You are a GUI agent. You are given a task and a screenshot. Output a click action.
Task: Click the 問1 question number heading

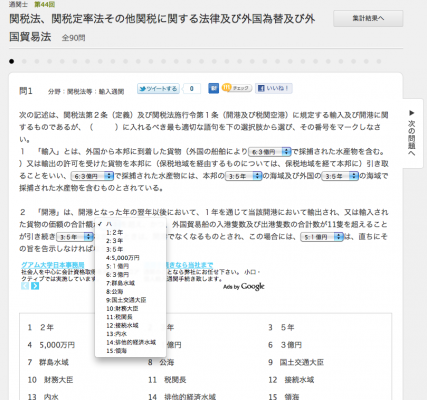[26, 91]
